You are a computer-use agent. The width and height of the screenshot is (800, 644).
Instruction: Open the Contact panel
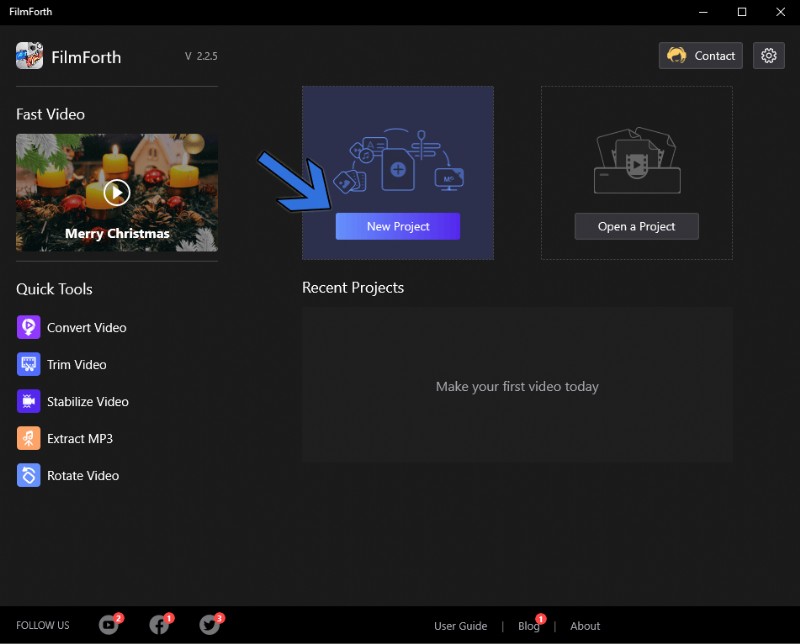700,55
